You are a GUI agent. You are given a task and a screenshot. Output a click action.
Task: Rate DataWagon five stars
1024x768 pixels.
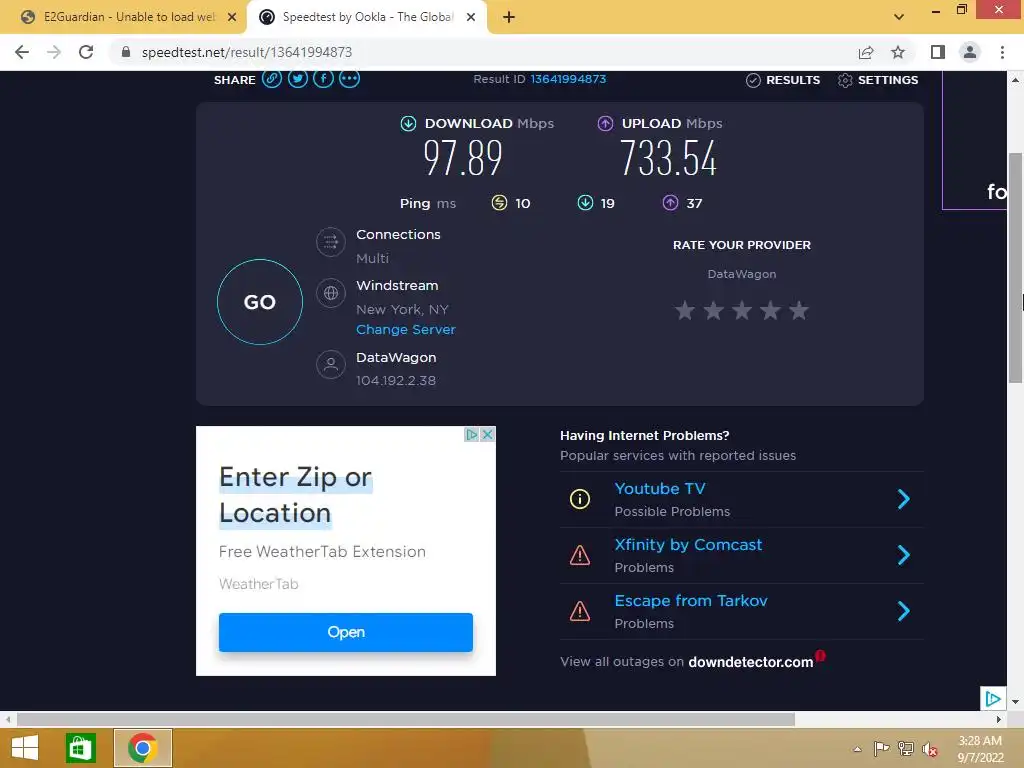(x=799, y=310)
